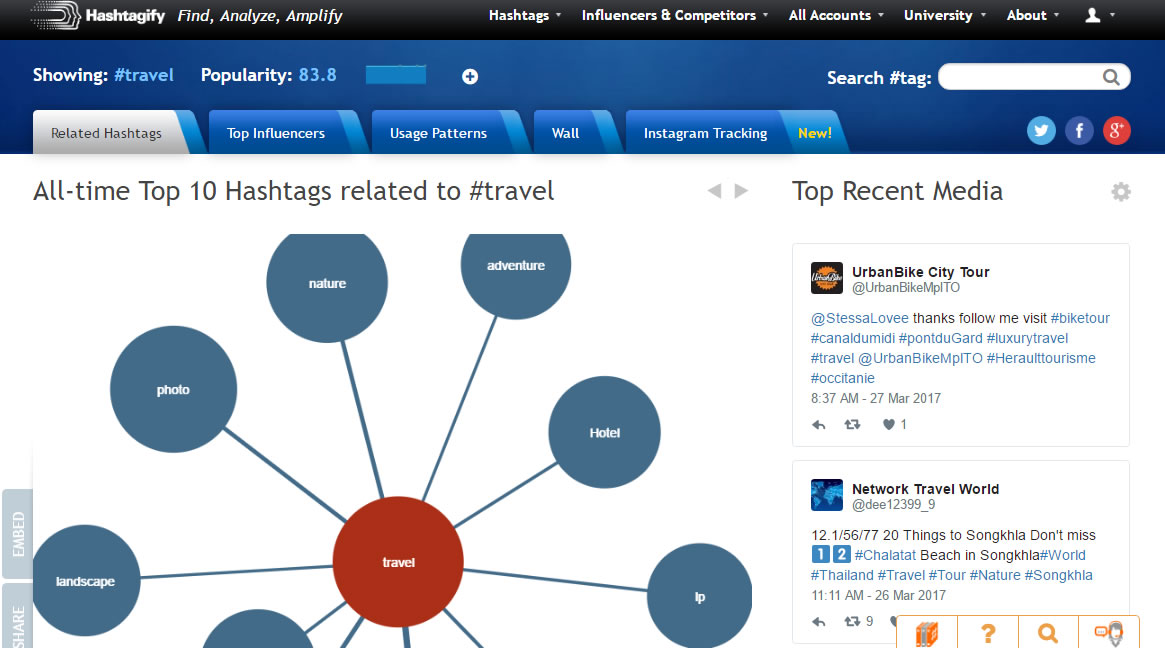This screenshot has height=648, width=1165.
Task: Click the #biketour hashtag link
Action: coord(1080,317)
